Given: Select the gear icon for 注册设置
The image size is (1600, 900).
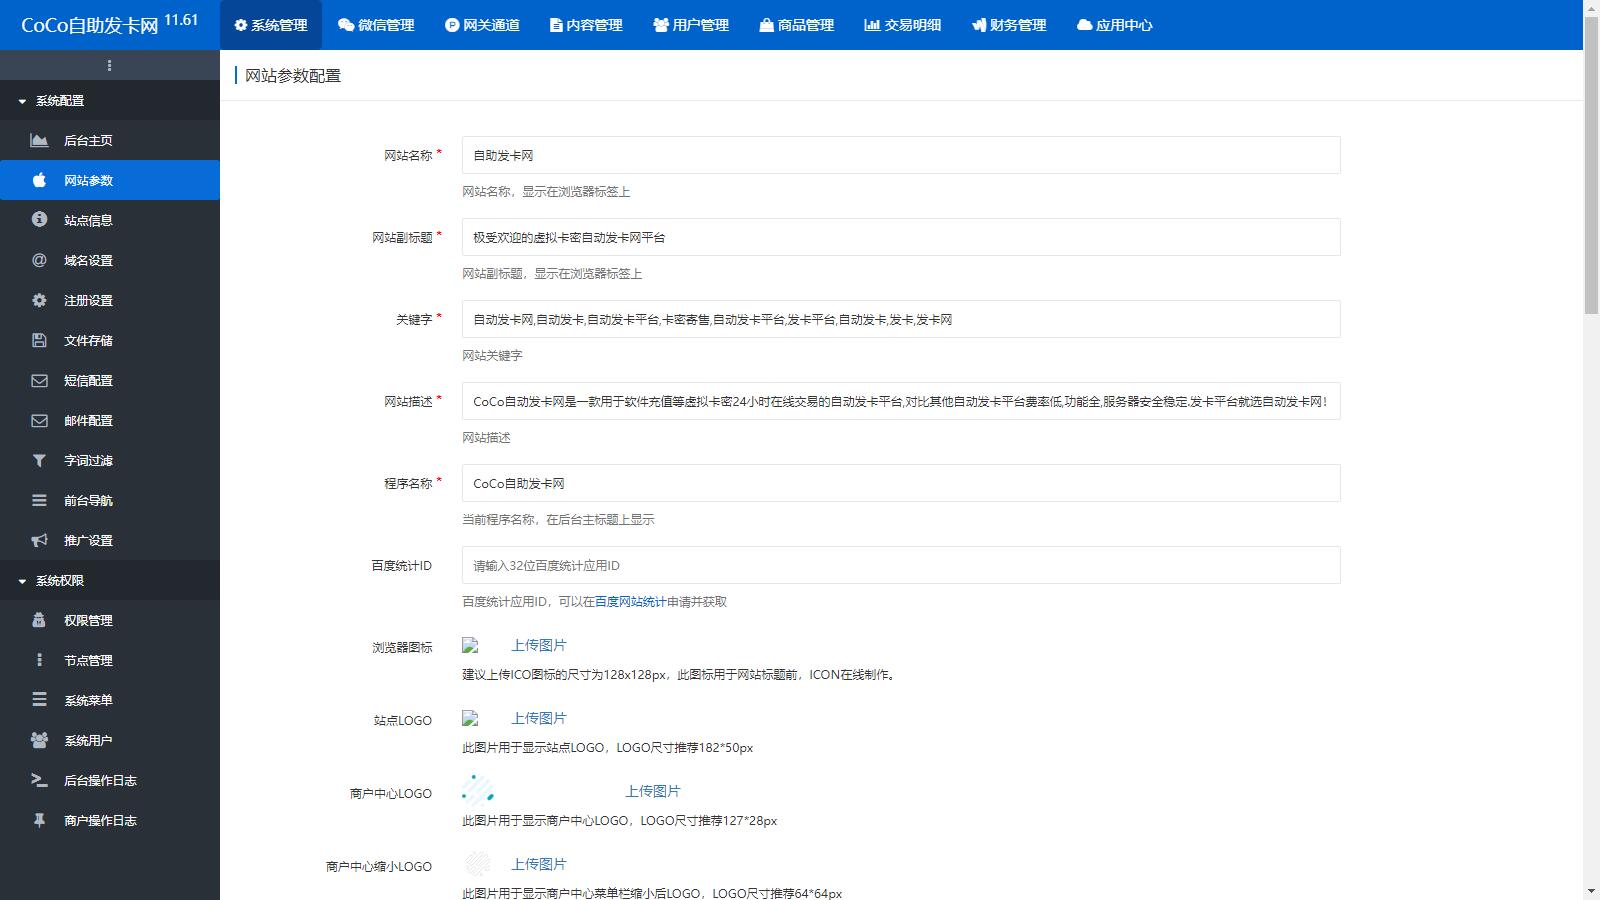Looking at the screenshot, I should [38, 300].
